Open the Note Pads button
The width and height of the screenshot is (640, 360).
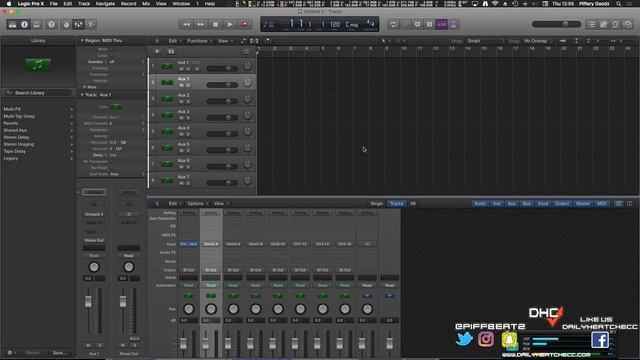coord(604,24)
